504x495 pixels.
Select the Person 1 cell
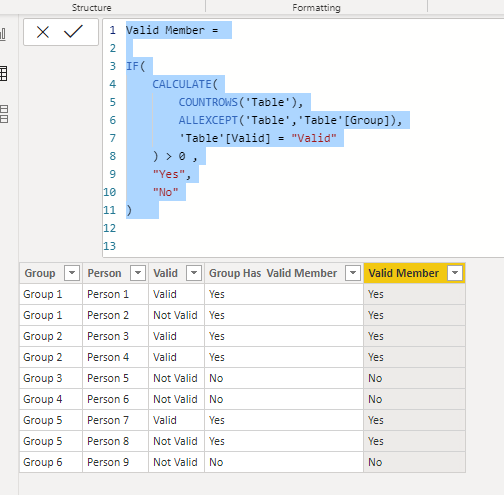click(x=115, y=294)
